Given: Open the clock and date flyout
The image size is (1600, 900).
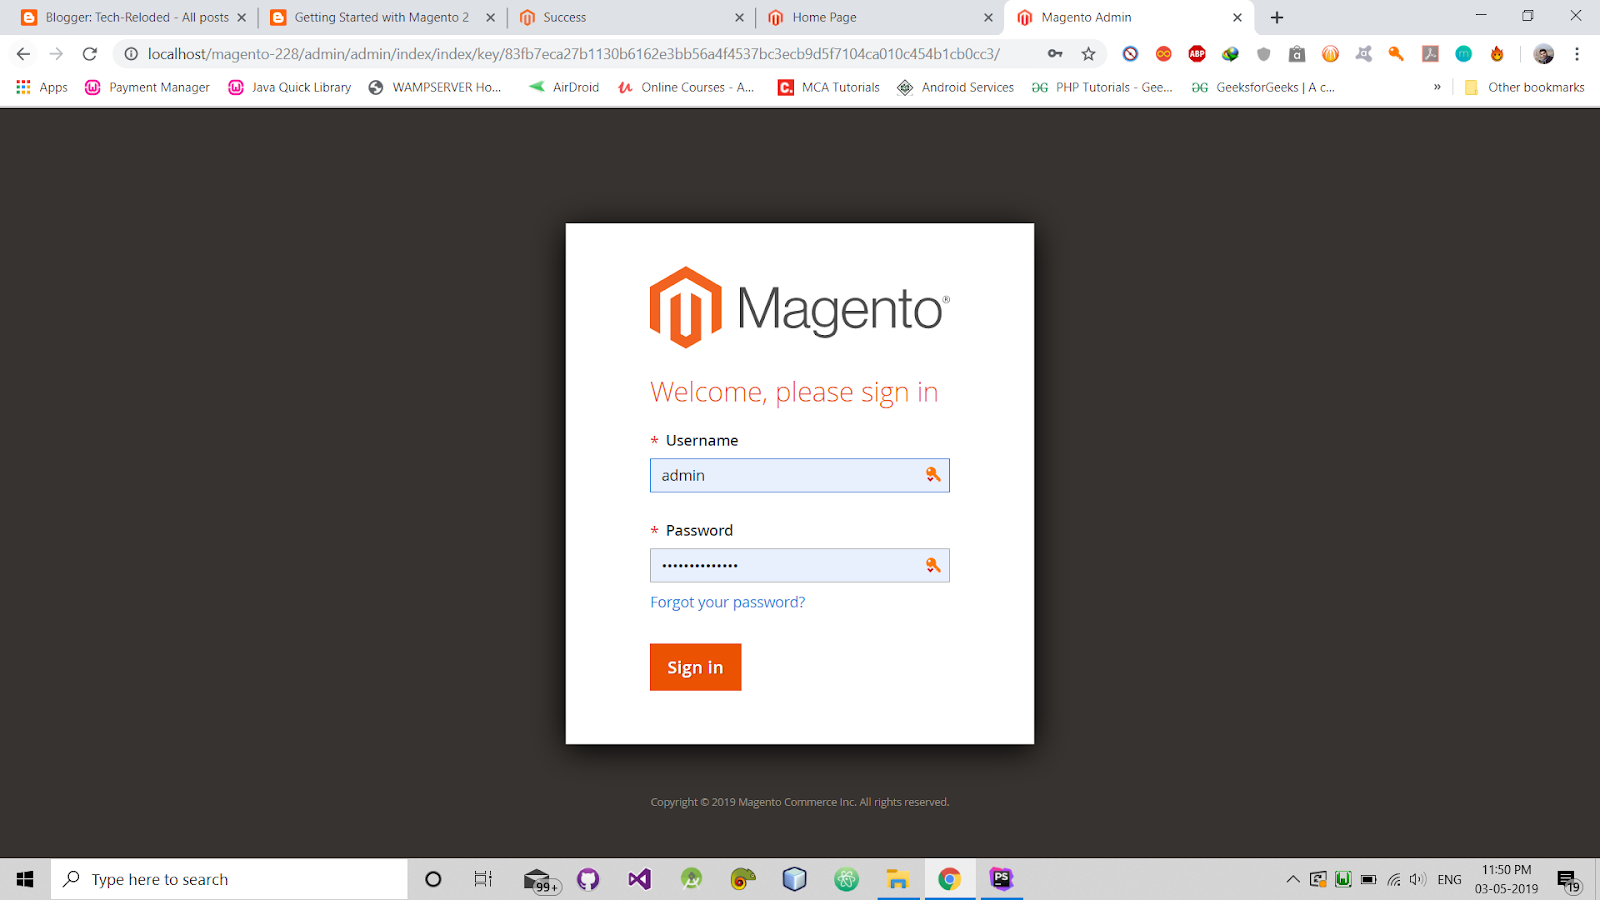Looking at the screenshot, I should [1506, 879].
